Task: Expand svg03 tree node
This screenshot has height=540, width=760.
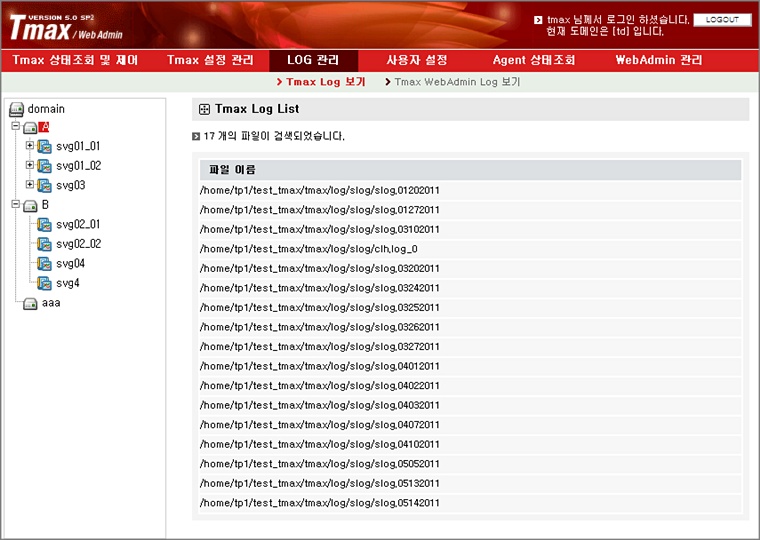Action: pos(30,184)
